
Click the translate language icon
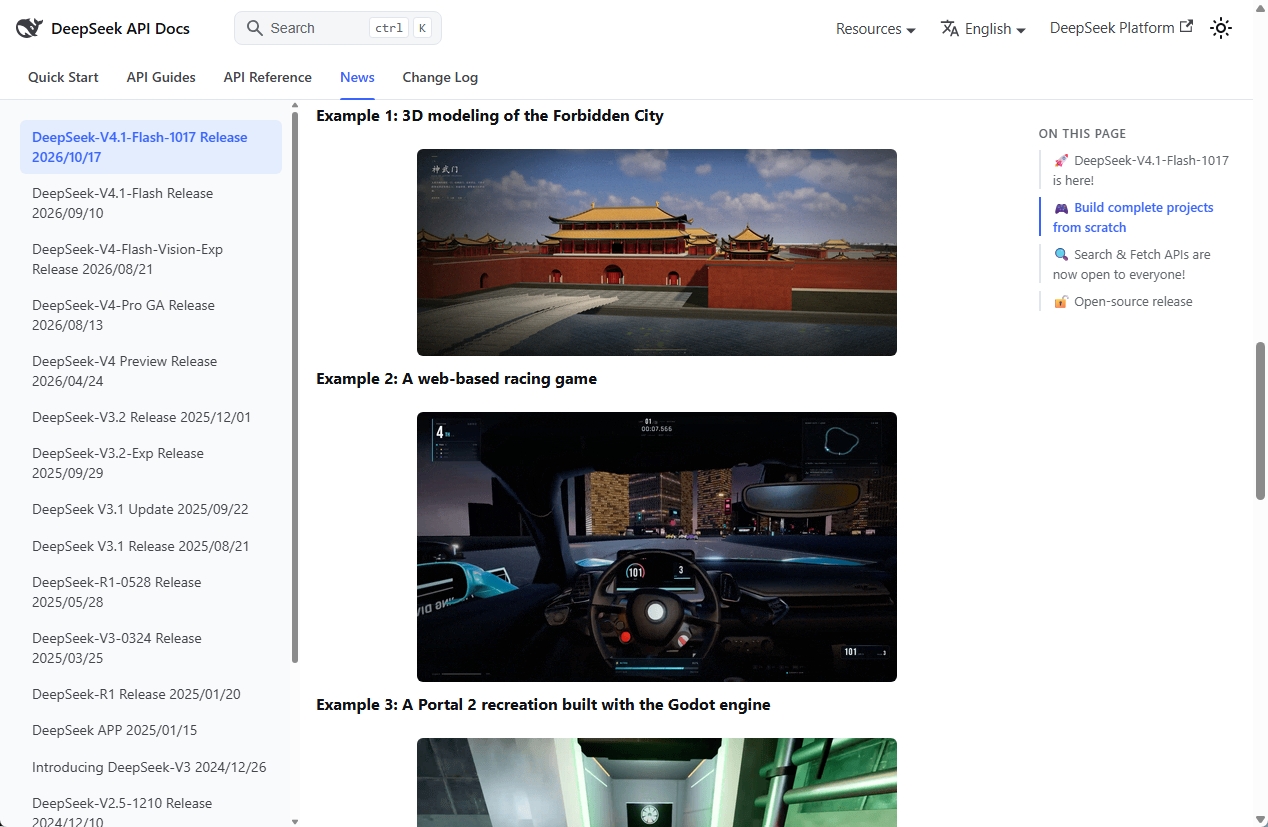(x=950, y=28)
